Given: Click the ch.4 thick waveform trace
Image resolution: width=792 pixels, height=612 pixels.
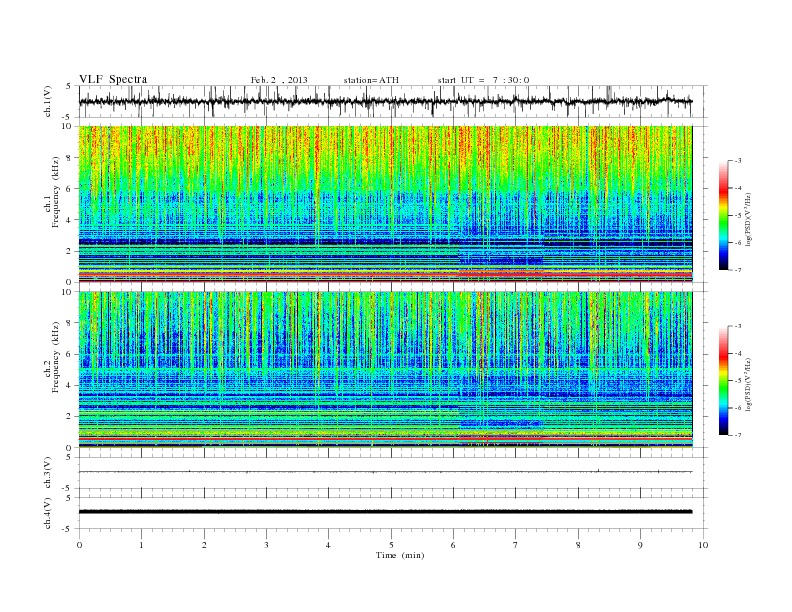Looking at the screenshot, I should [385, 512].
